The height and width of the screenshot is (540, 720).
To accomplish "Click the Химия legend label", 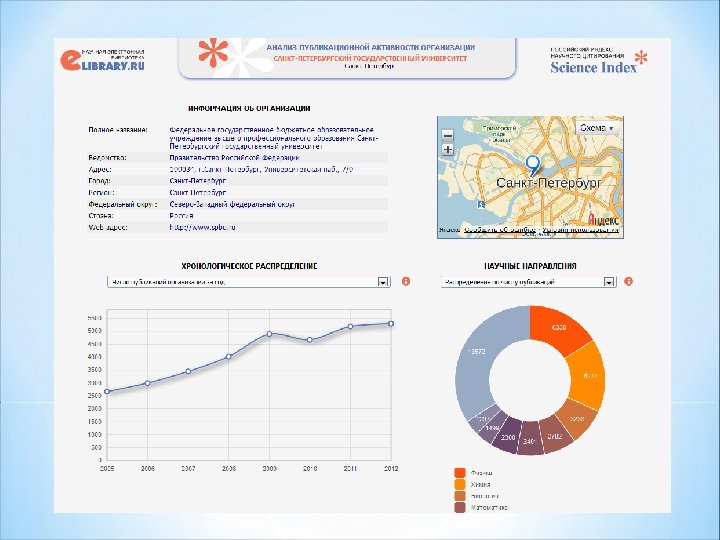I will (480, 484).
